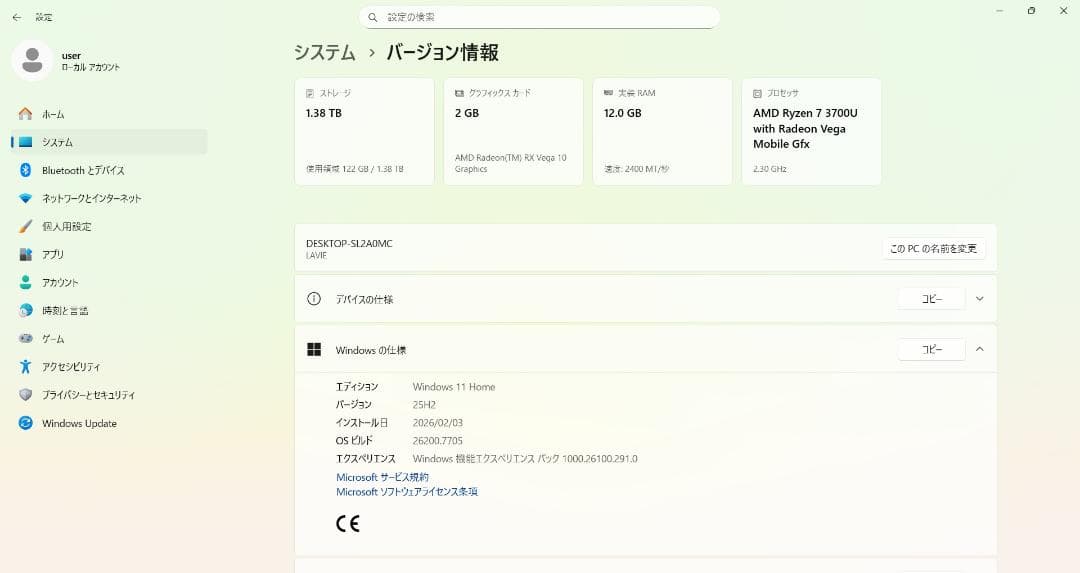Click the ホーム house icon

[25, 114]
